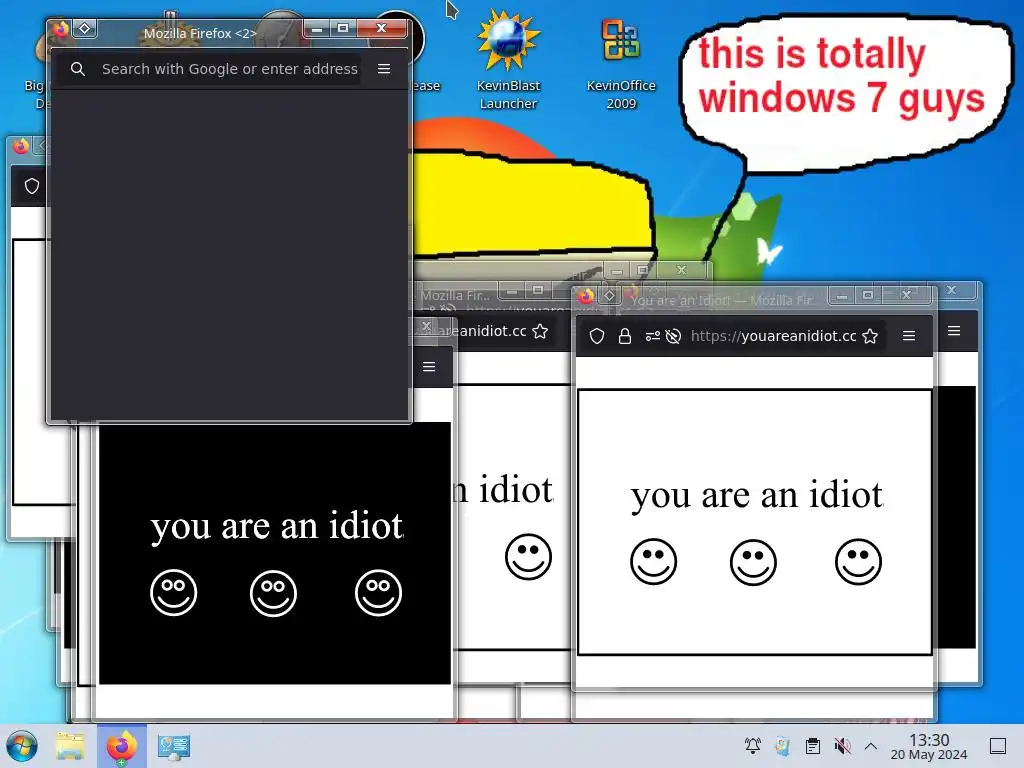The image size is (1024, 768).
Task: Click the muted volume icon in the system tray
Action: click(842, 746)
